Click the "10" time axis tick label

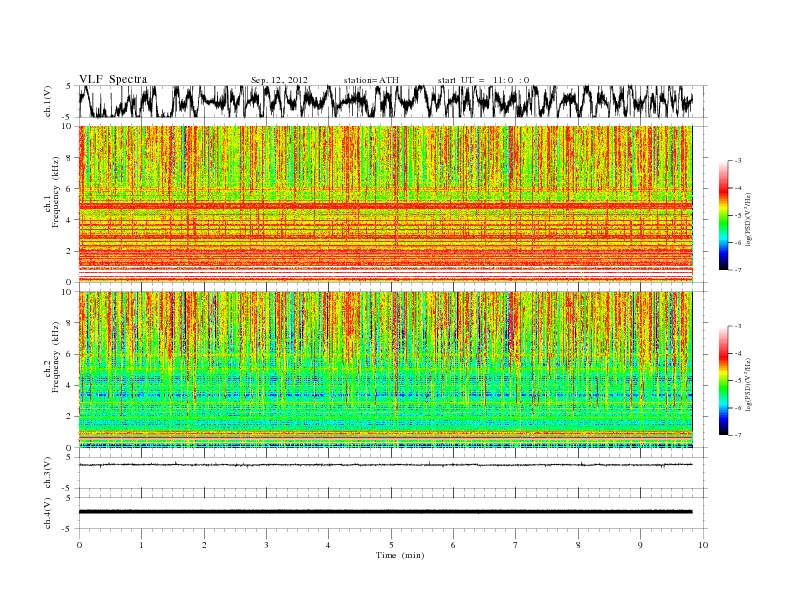pyautogui.click(x=703, y=545)
